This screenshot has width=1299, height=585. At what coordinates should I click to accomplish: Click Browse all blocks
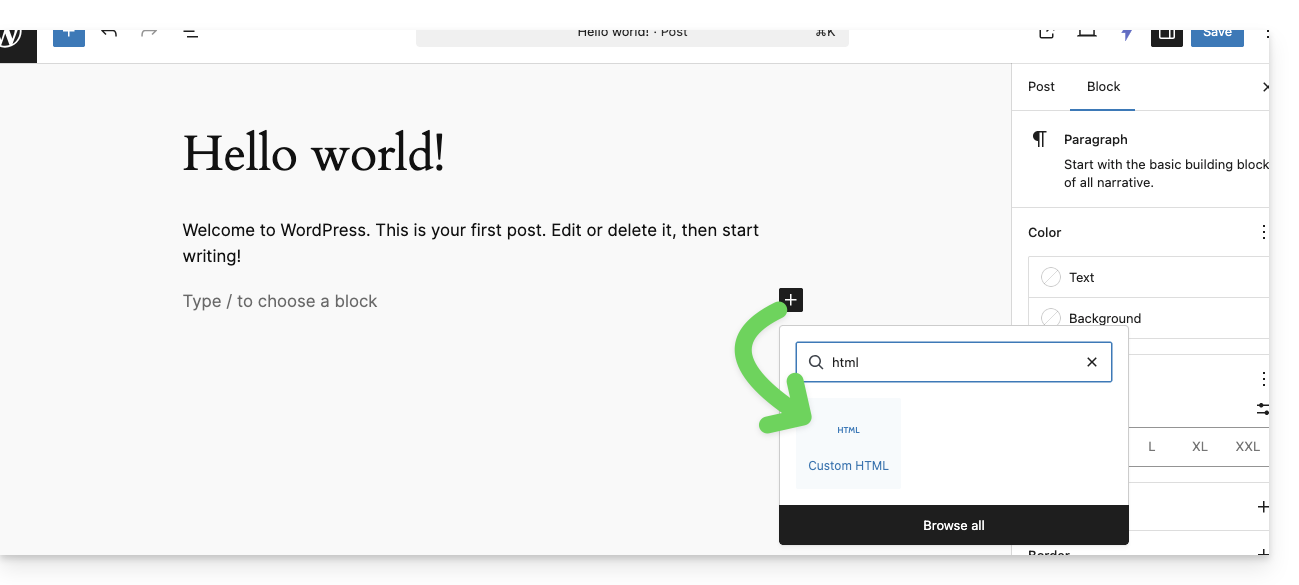coord(954,525)
